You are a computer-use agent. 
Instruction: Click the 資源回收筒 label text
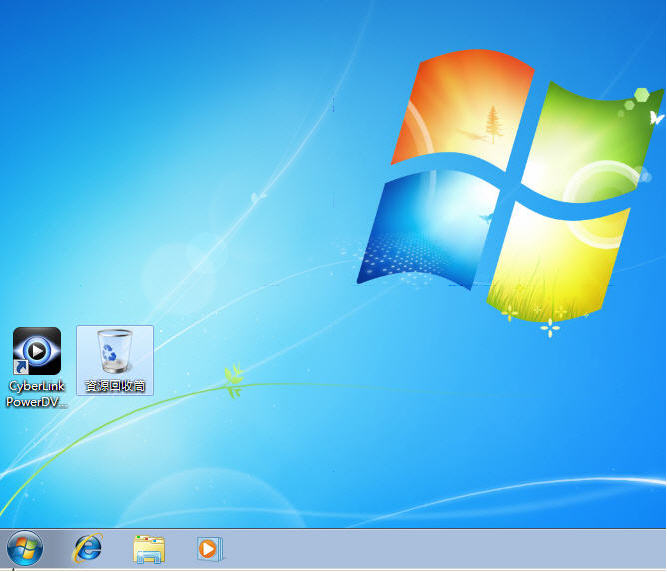(115, 386)
